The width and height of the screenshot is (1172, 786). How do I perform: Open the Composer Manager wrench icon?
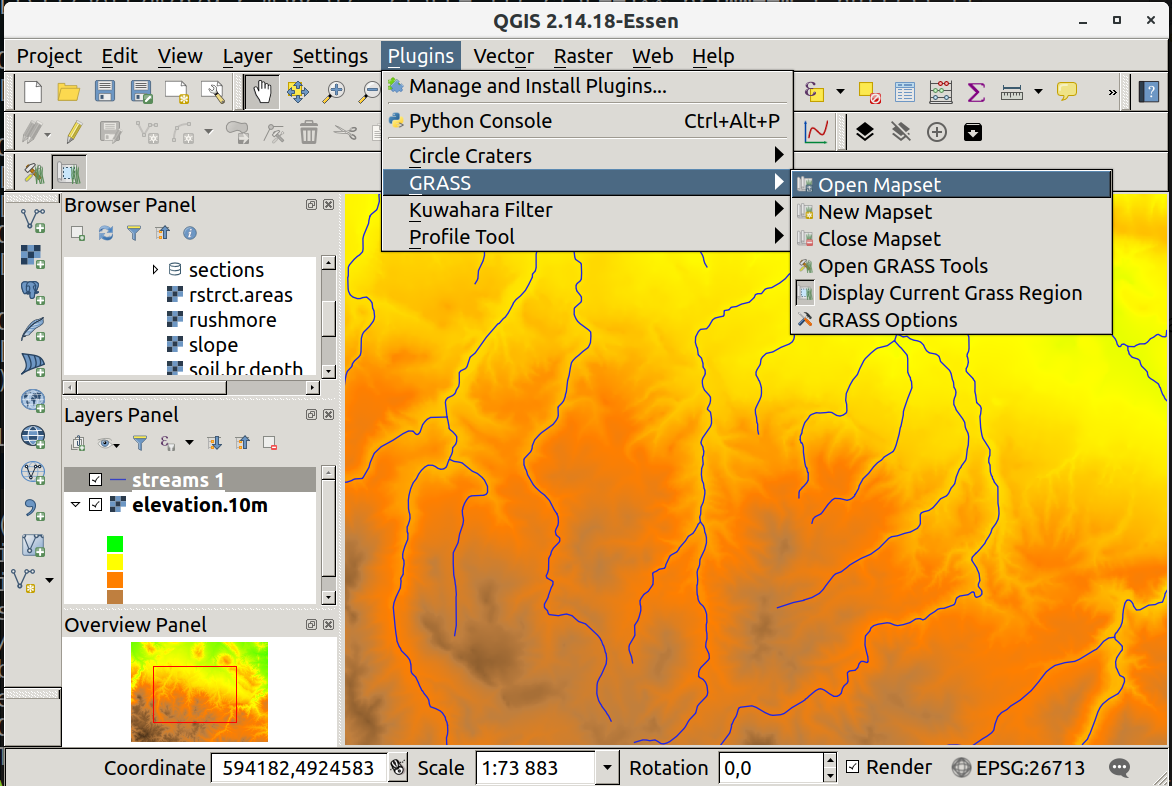[x=213, y=92]
